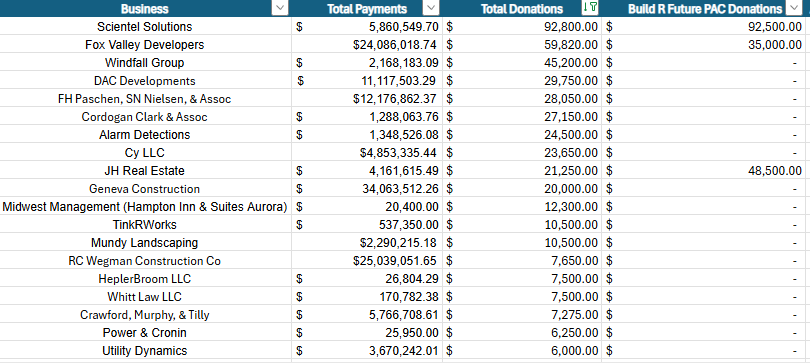This screenshot has height=363, width=810.
Task: Select the Midwest Management Hampton Inn cell
Action: click(145, 207)
